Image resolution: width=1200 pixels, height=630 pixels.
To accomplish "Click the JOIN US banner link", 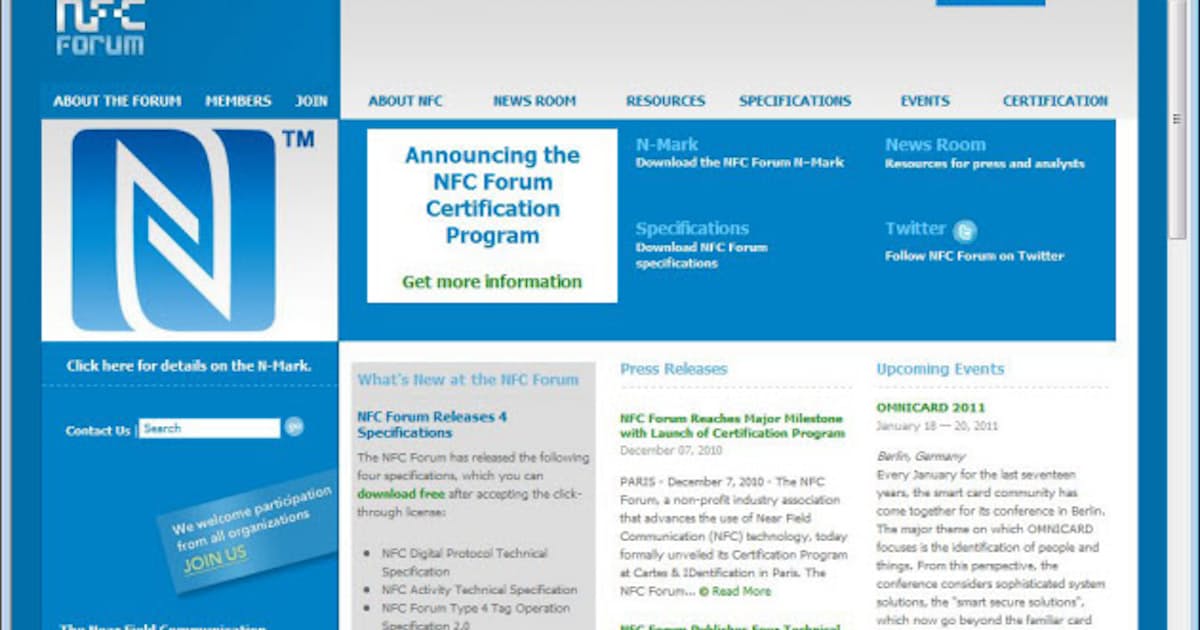I will [x=215, y=558].
